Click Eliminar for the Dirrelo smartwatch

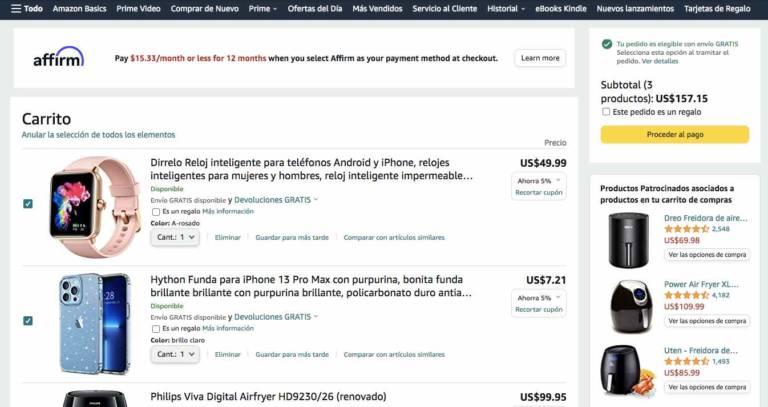[228, 238]
